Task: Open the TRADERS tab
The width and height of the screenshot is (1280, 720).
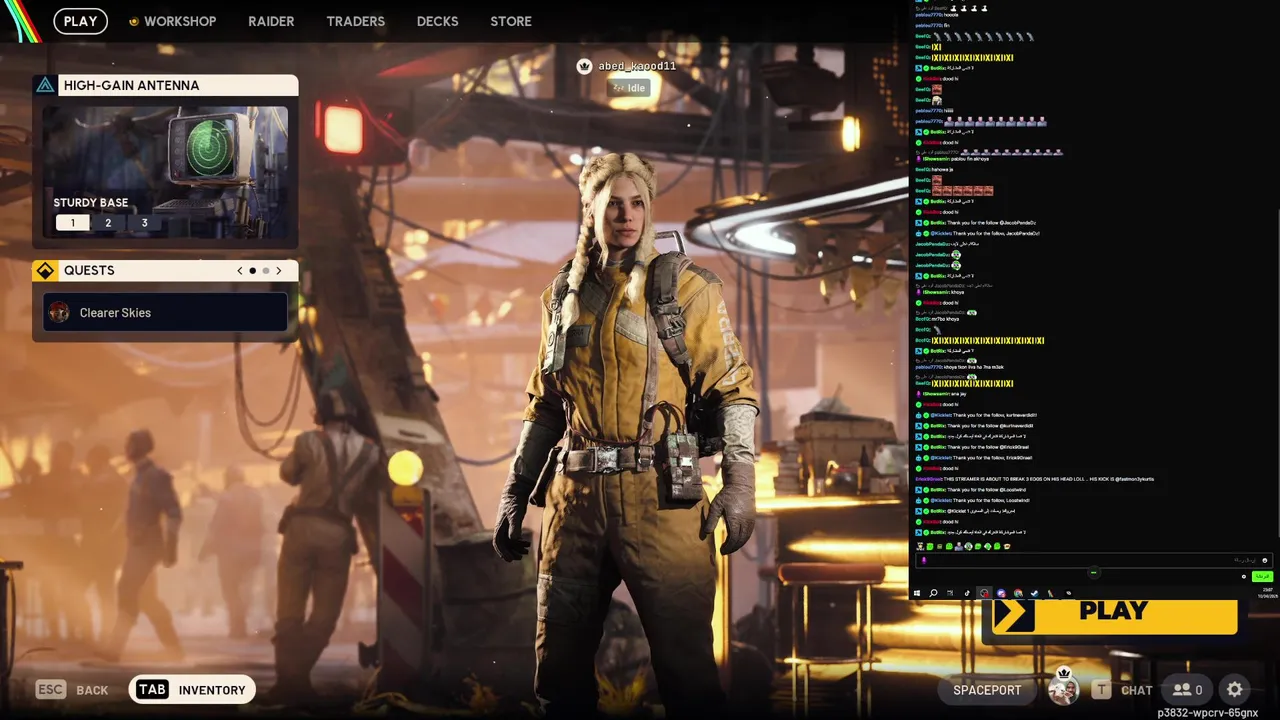Action: click(355, 21)
